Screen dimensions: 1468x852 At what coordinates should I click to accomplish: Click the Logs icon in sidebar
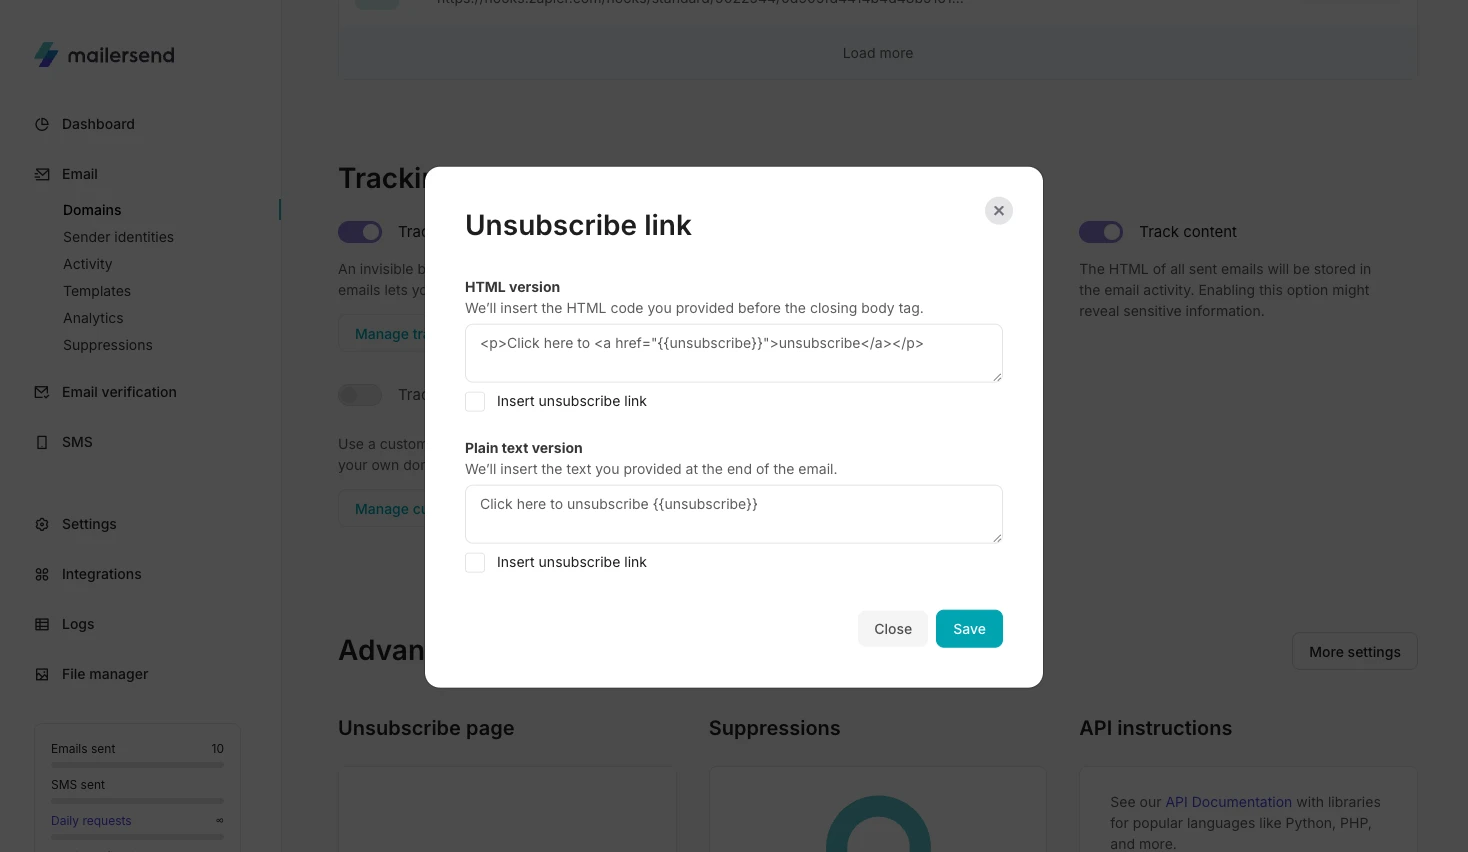coord(42,624)
